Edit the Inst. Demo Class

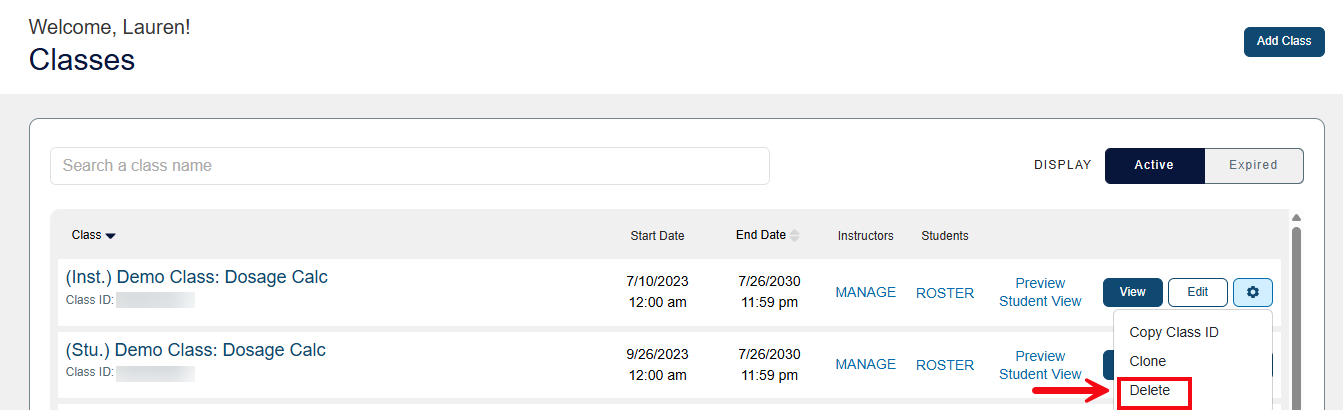1198,292
